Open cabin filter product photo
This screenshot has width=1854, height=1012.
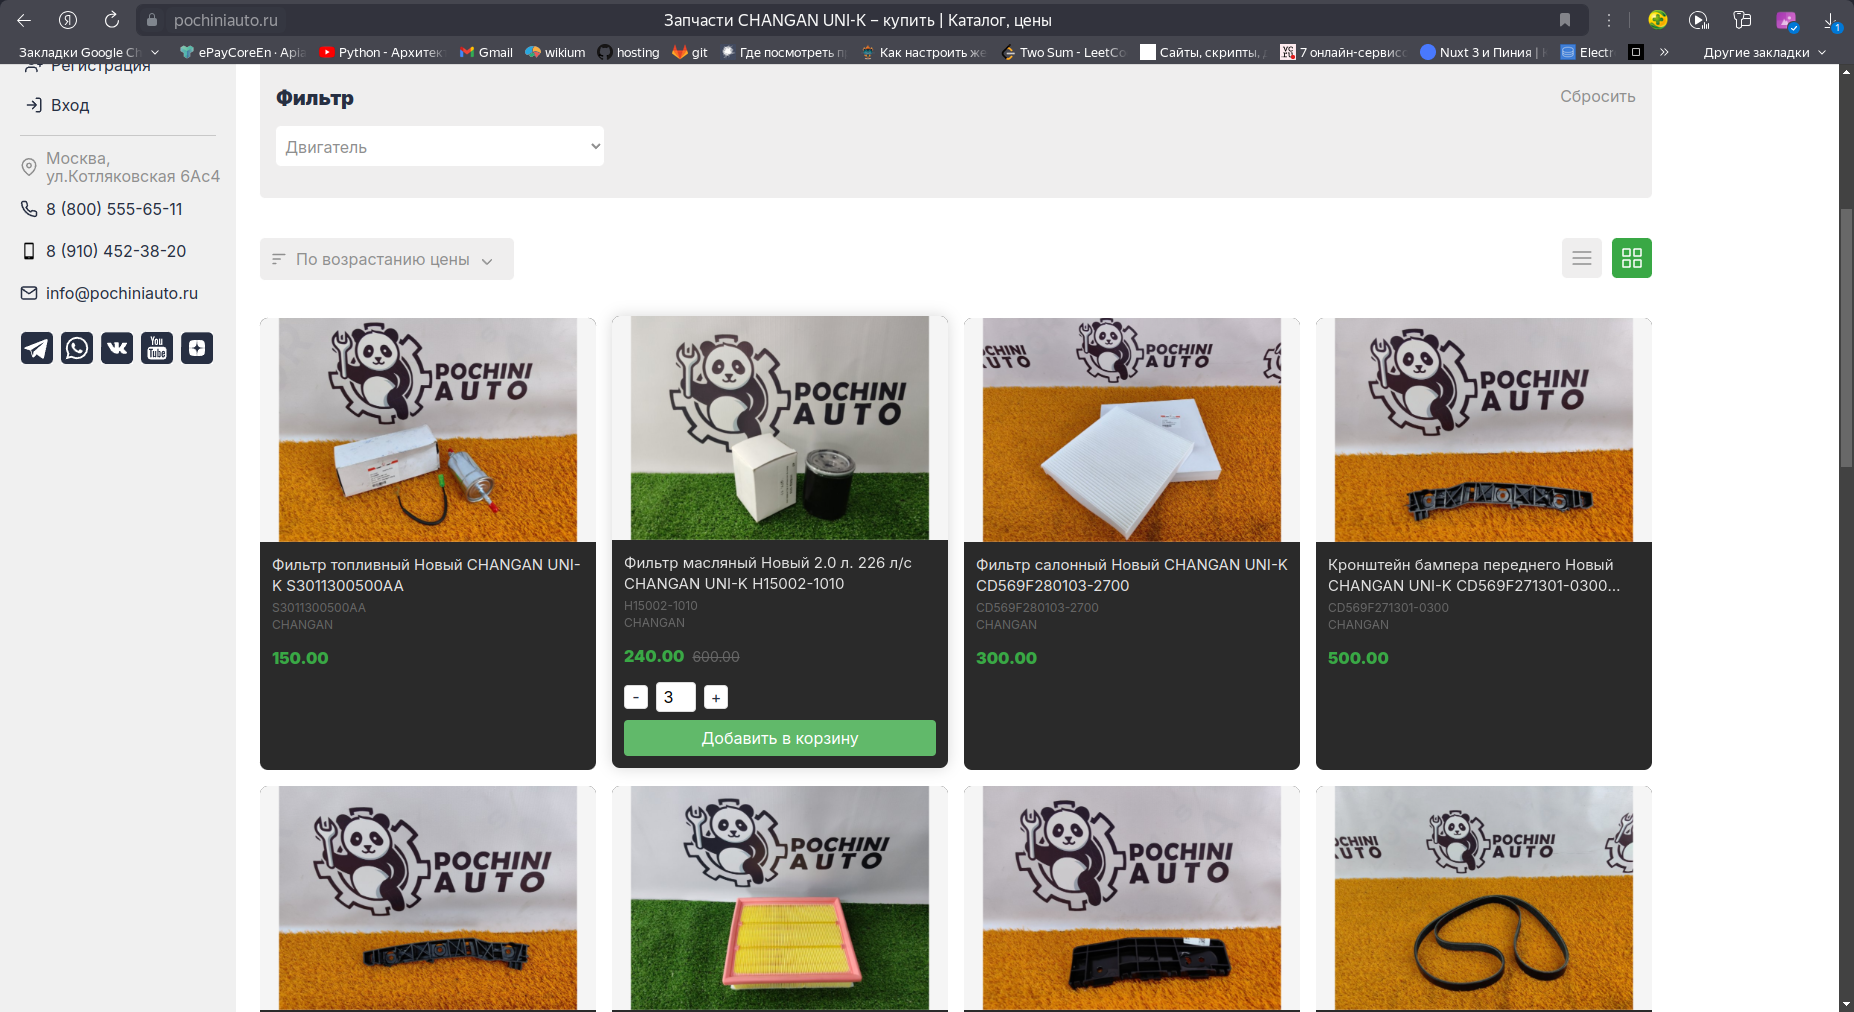1132,430
